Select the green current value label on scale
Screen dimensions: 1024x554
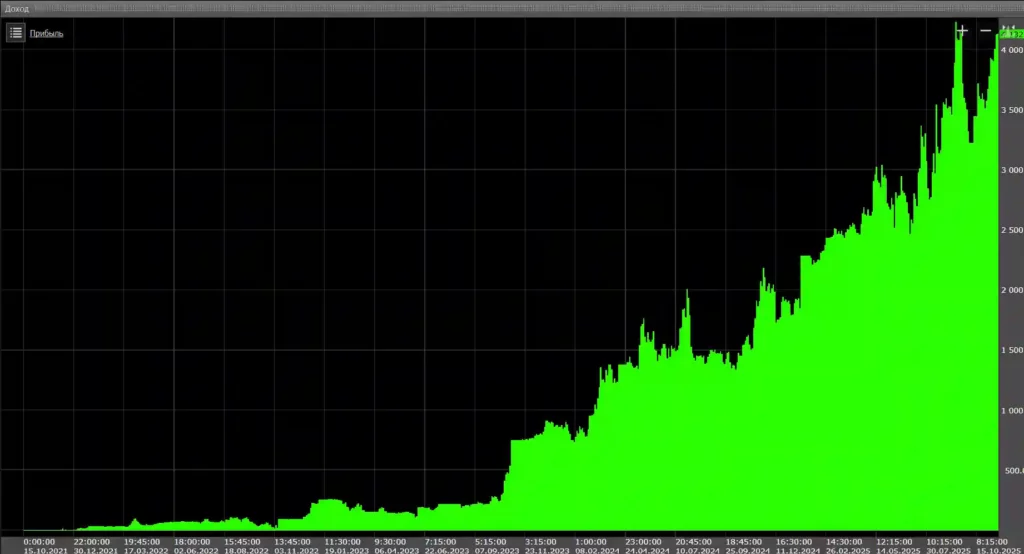pyautogui.click(x=1011, y=35)
